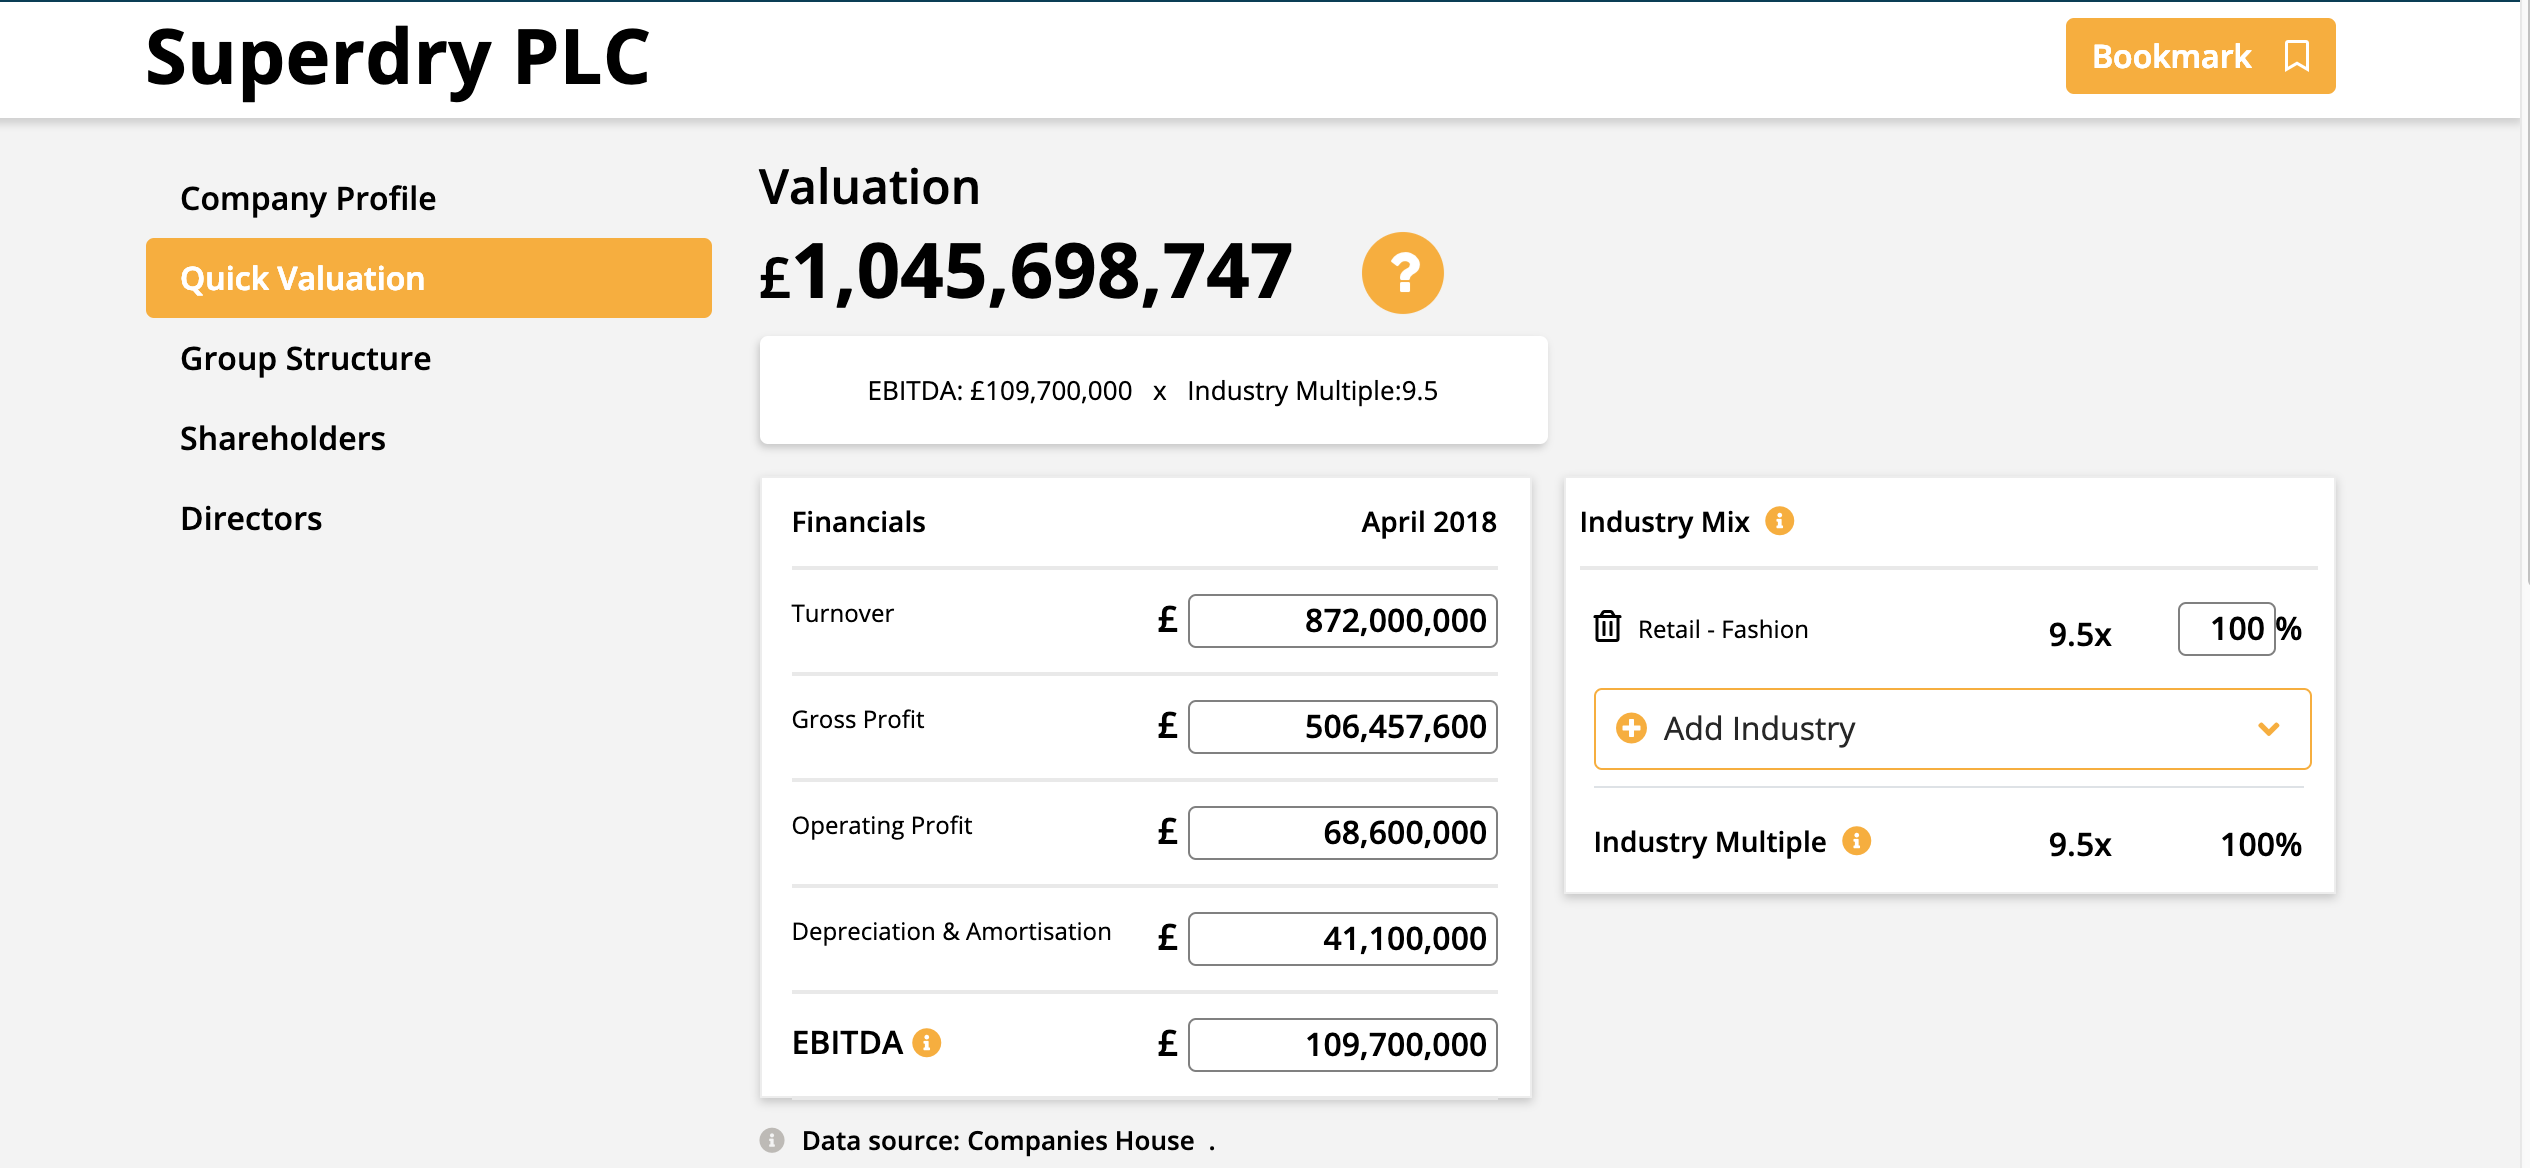Edit the EBITDA amount field
The height and width of the screenshot is (1168, 2530).
[x=1342, y=1045]
